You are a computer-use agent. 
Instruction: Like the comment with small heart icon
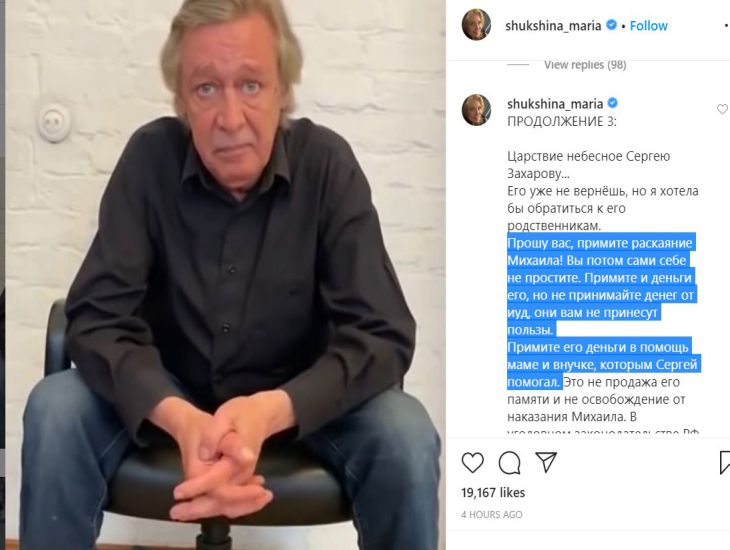pos(722,109)
